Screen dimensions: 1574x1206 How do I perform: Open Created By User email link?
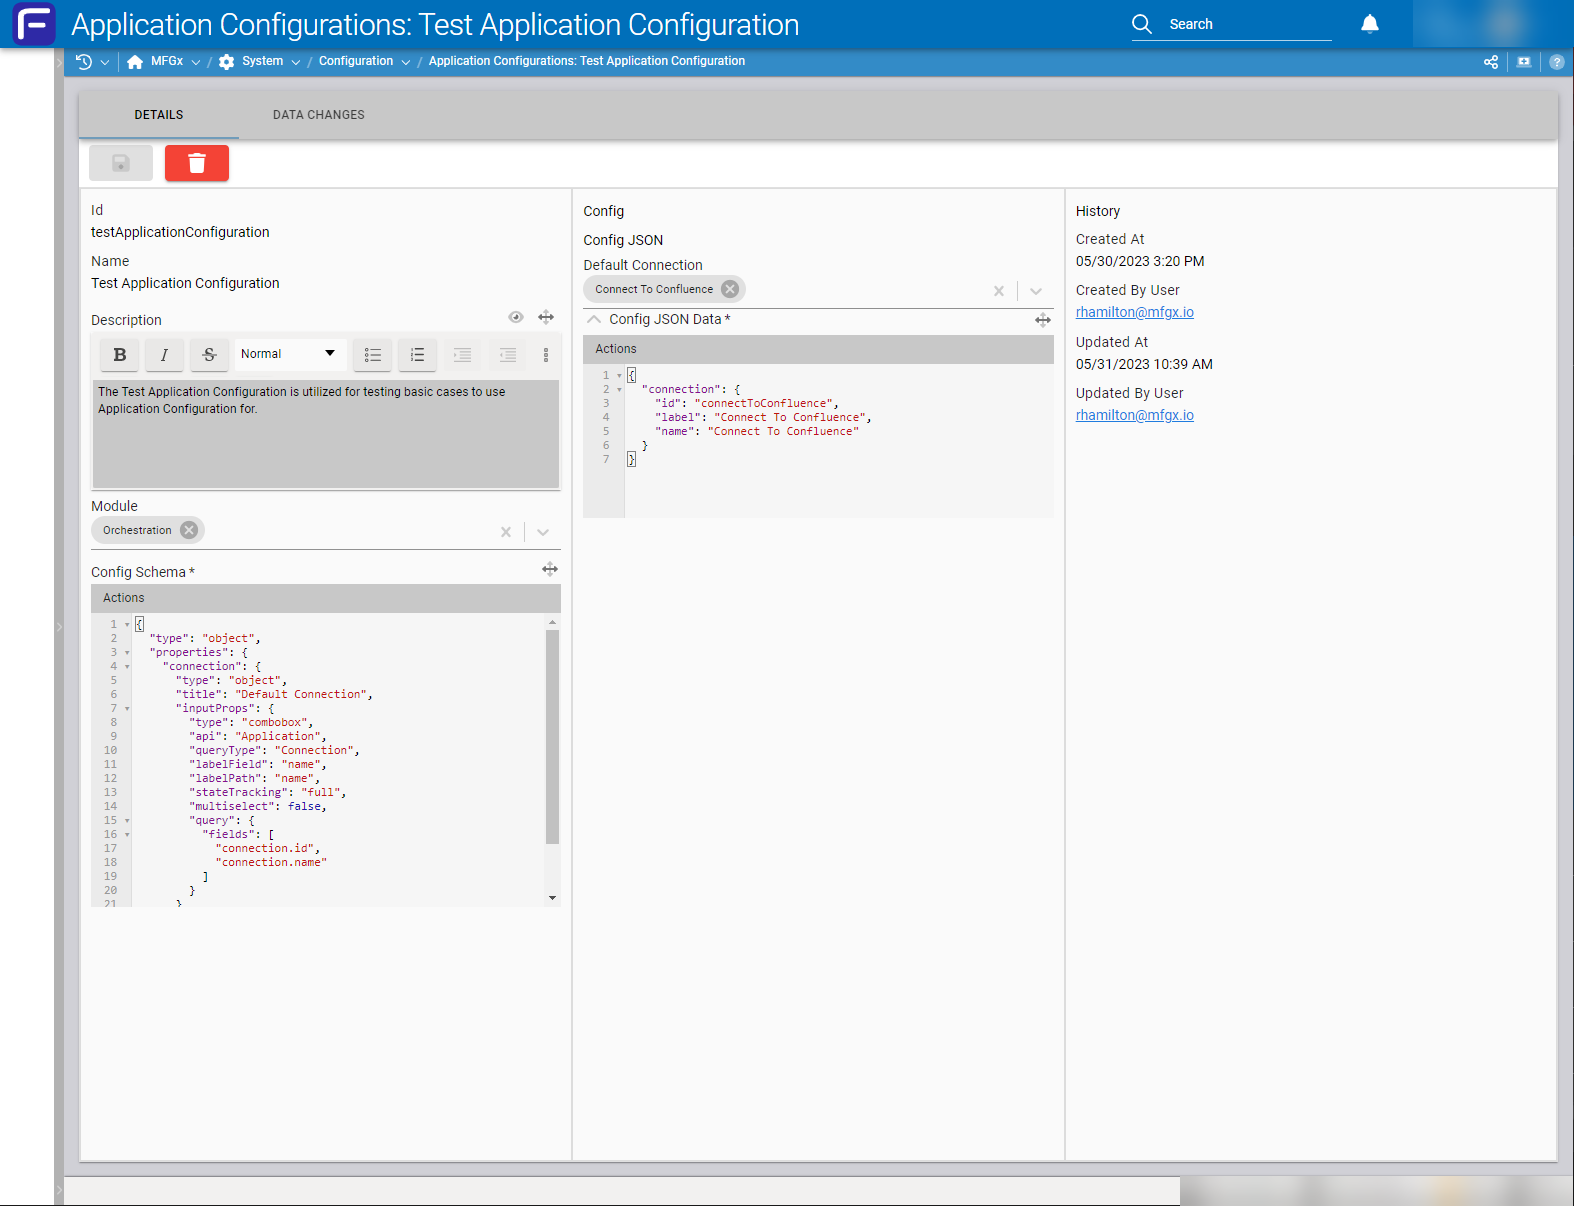point(1135,312)
